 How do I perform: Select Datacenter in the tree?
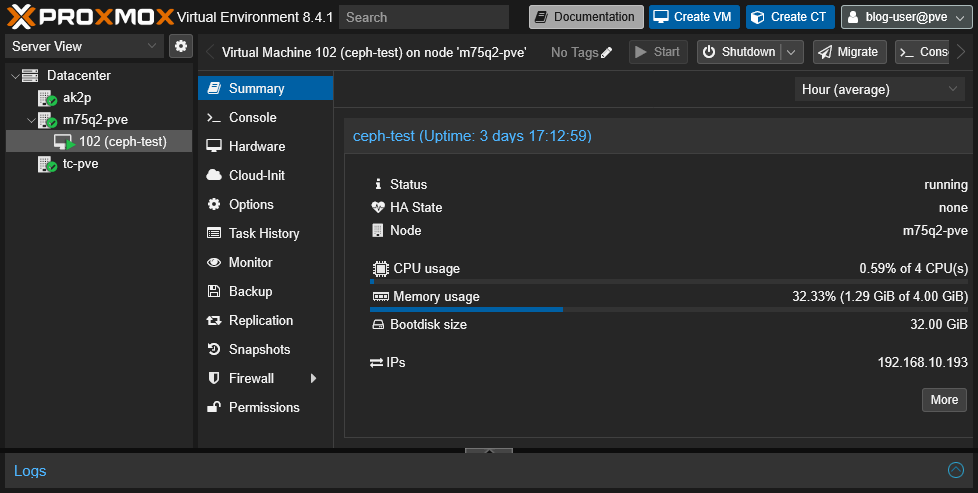[x=79, y=76]
